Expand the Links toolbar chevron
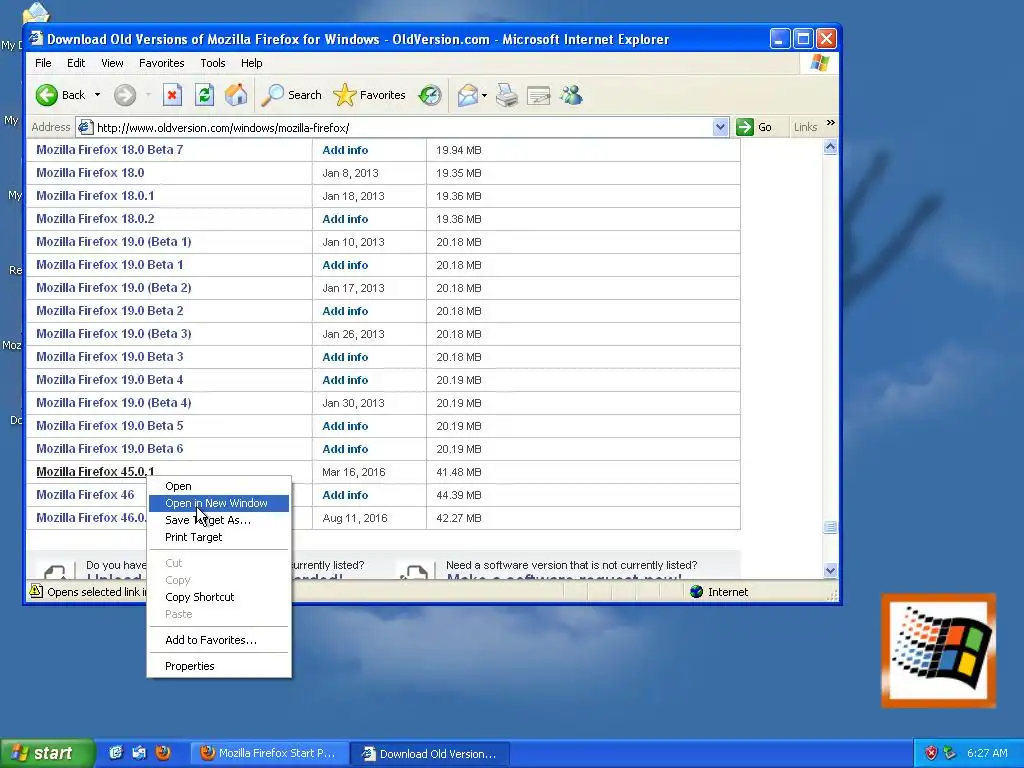The height and width of the screenshot is (768, 1024). (831, 123)
